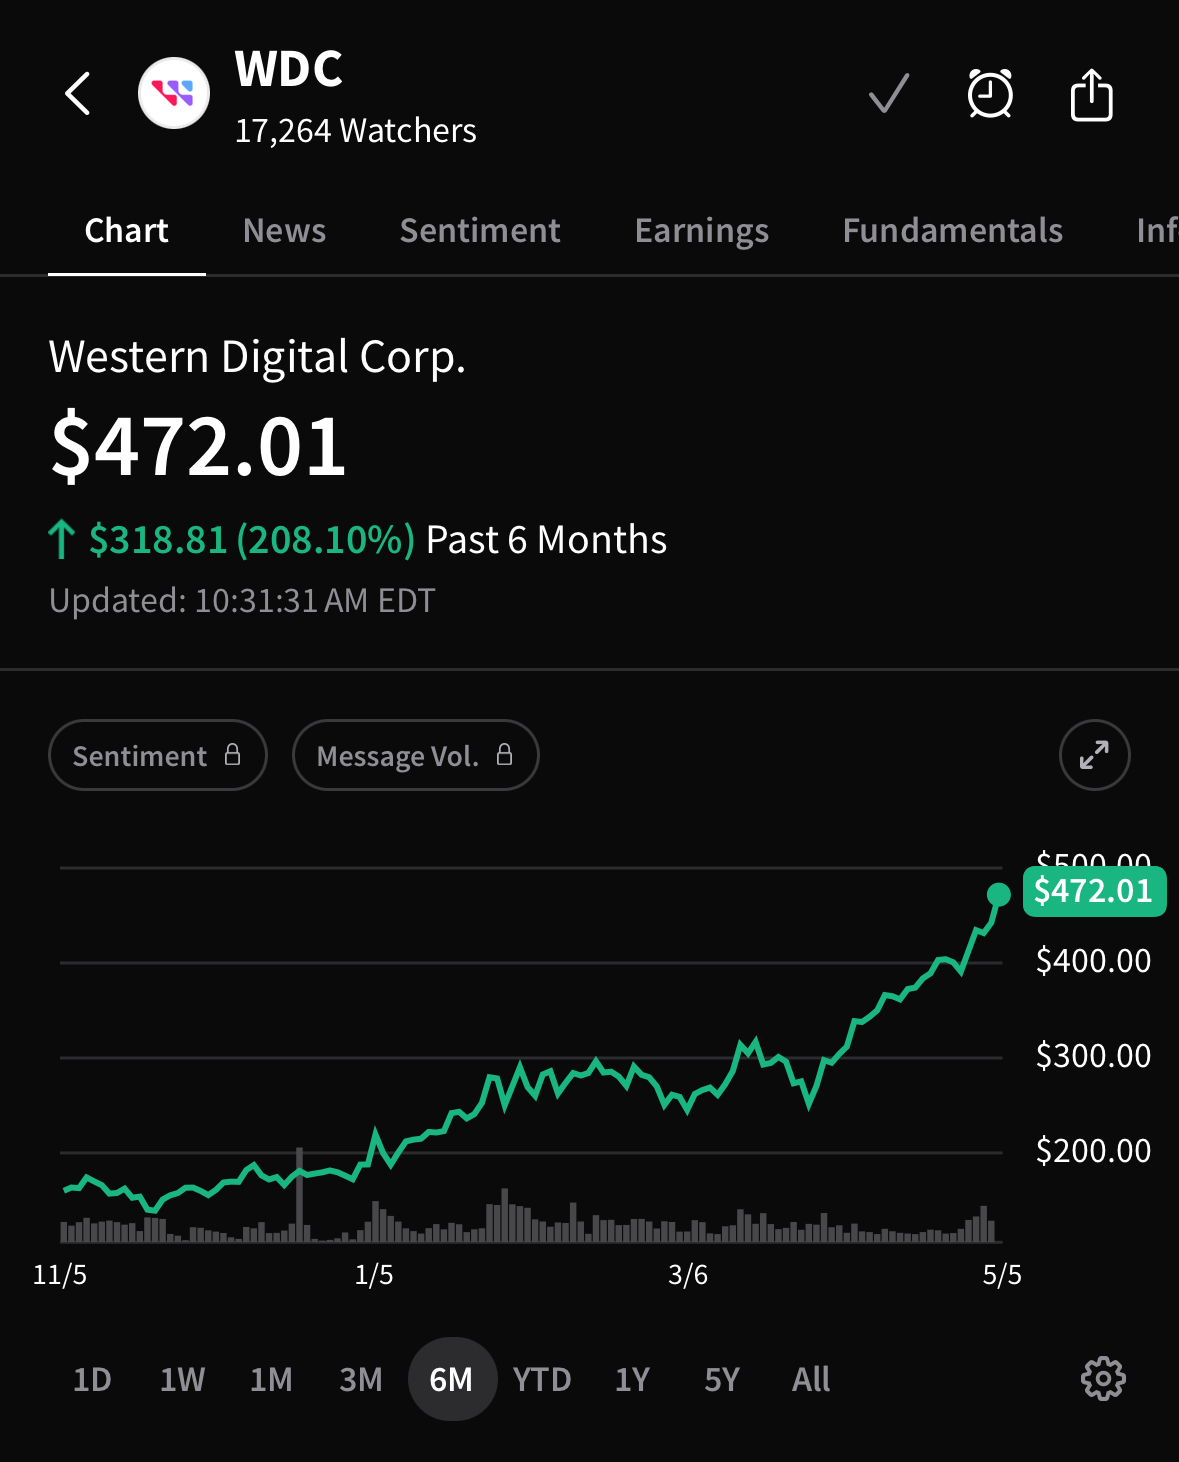Tap the $200.00 axis label

click(x=1093, y=1151)
